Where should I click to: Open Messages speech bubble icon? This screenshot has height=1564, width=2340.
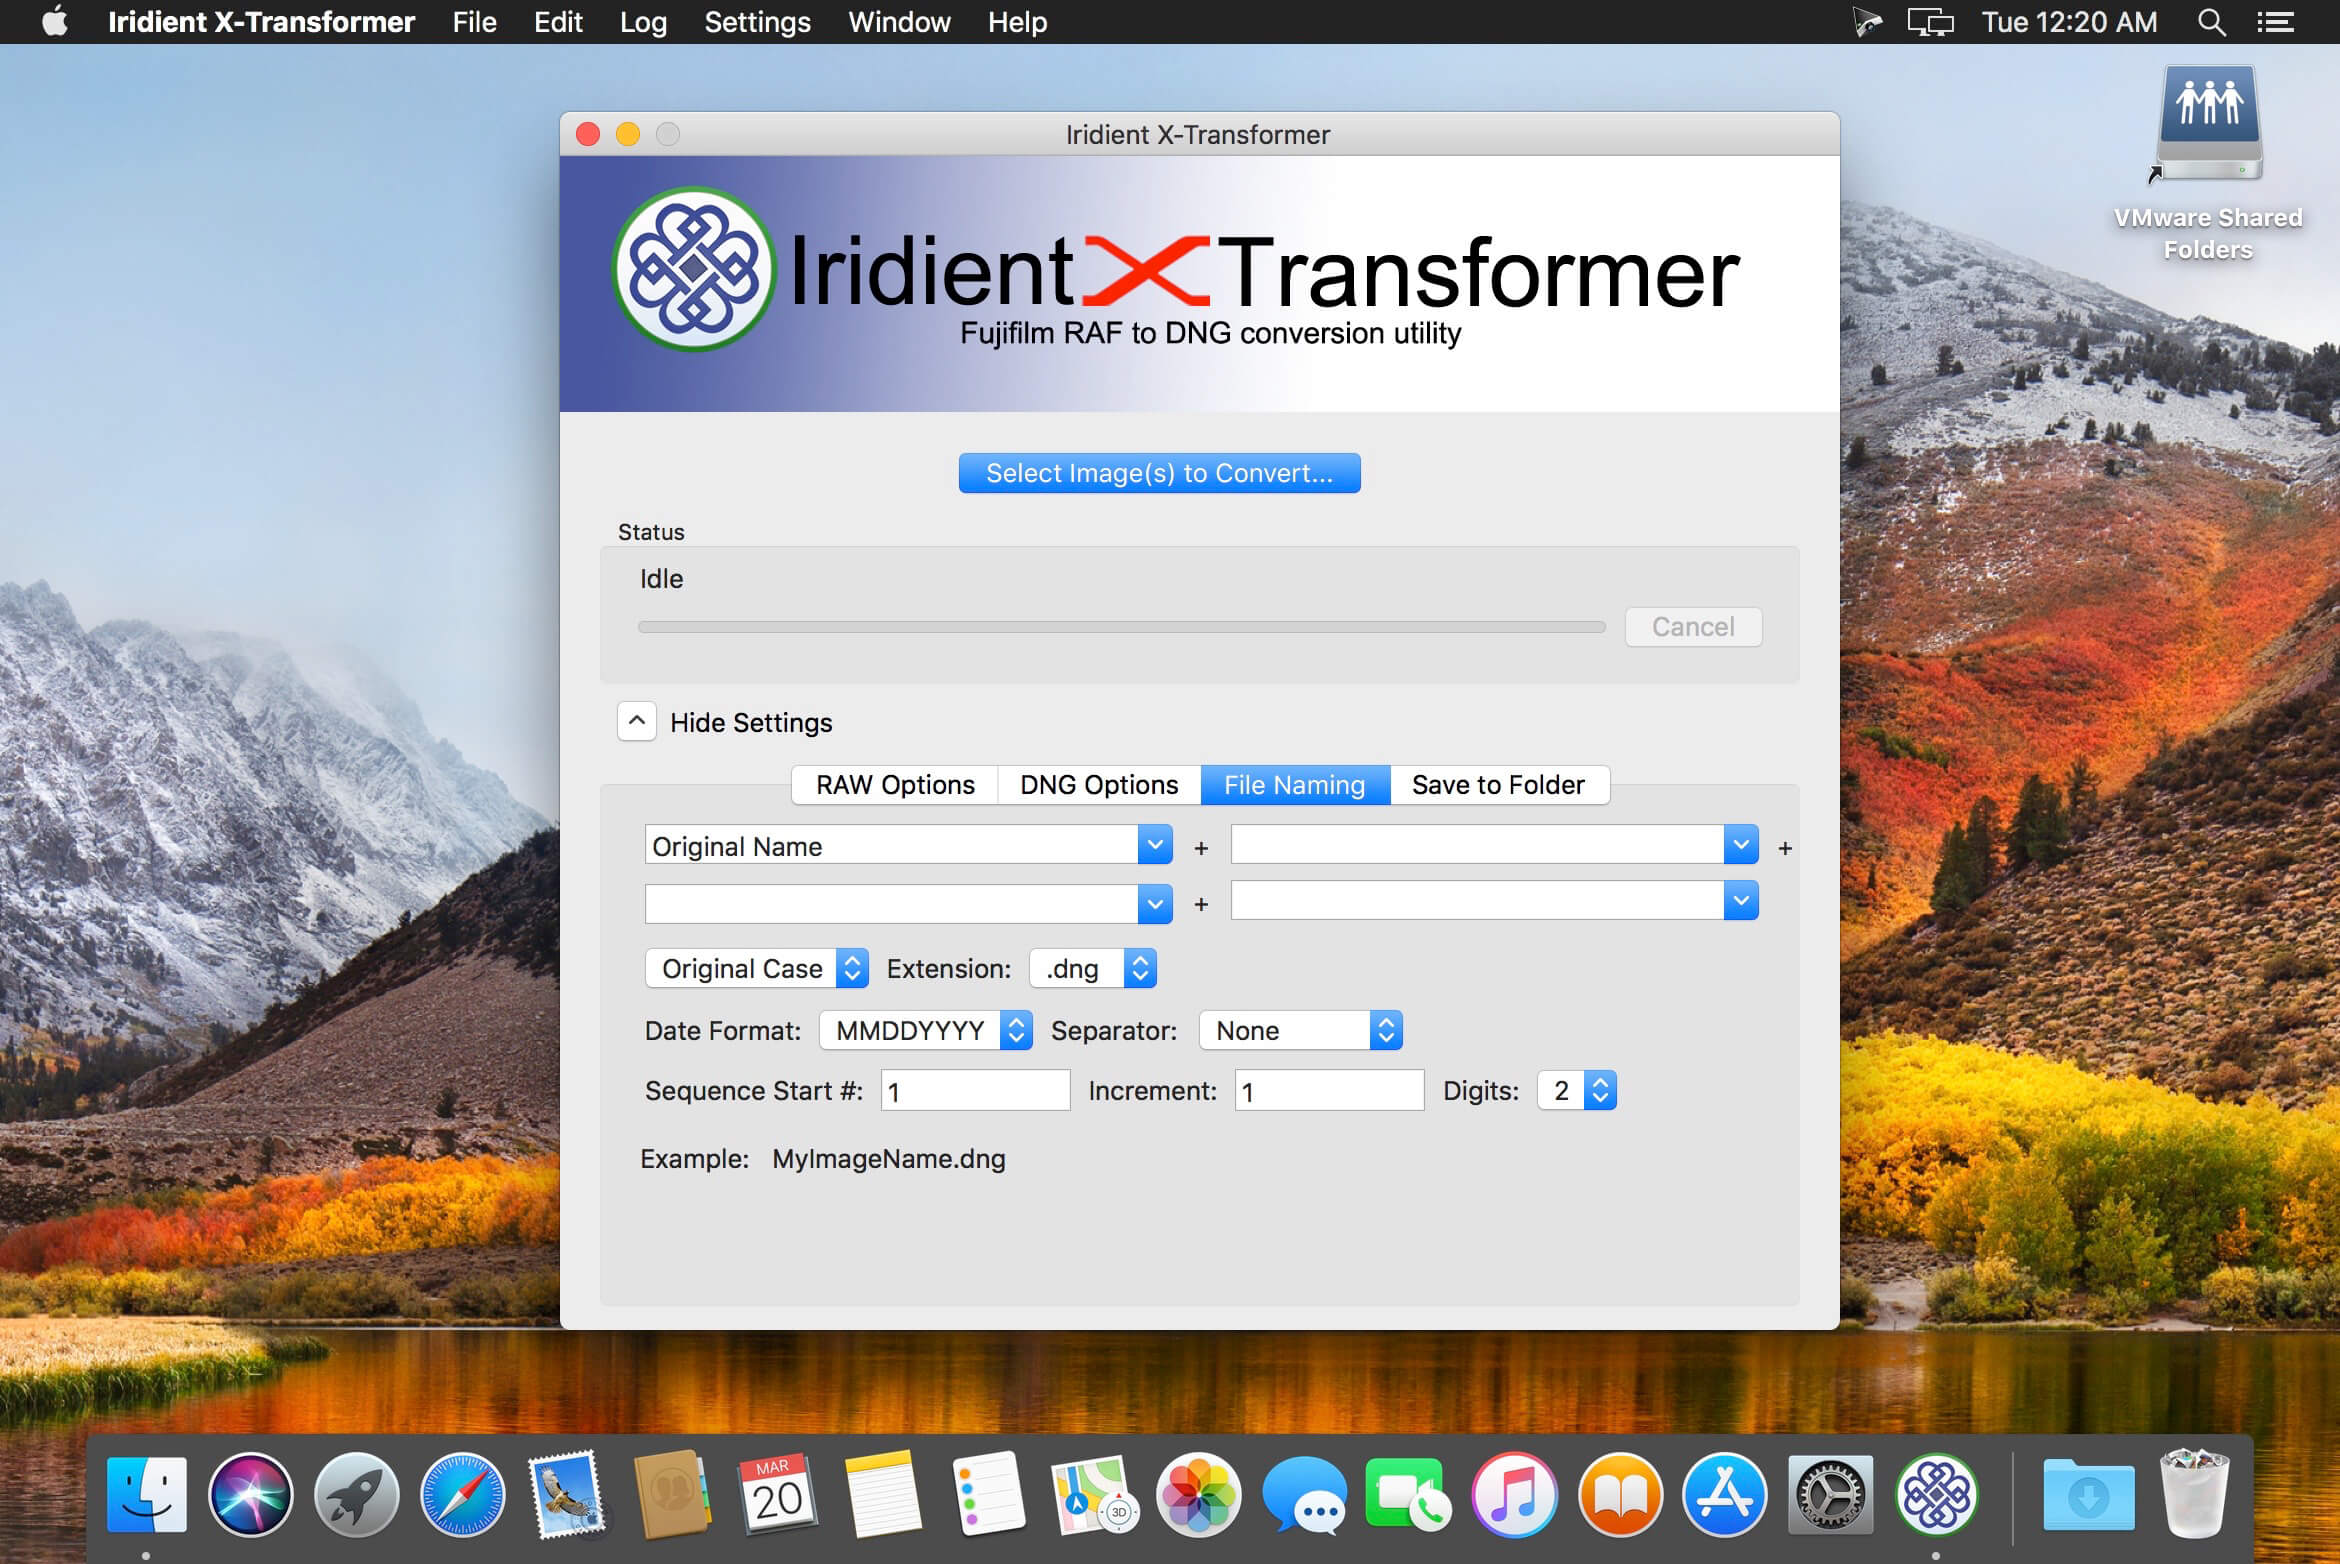pos(1304,1495)
